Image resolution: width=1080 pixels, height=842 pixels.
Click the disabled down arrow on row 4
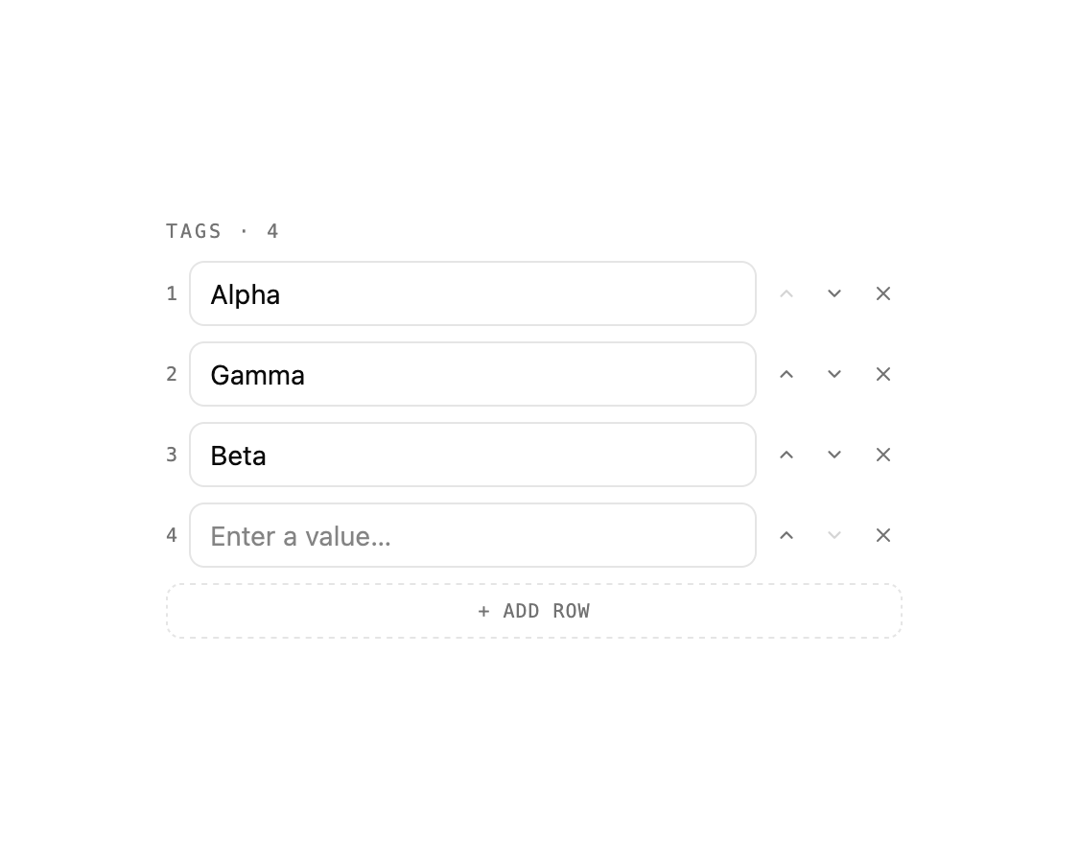point(834,535)
